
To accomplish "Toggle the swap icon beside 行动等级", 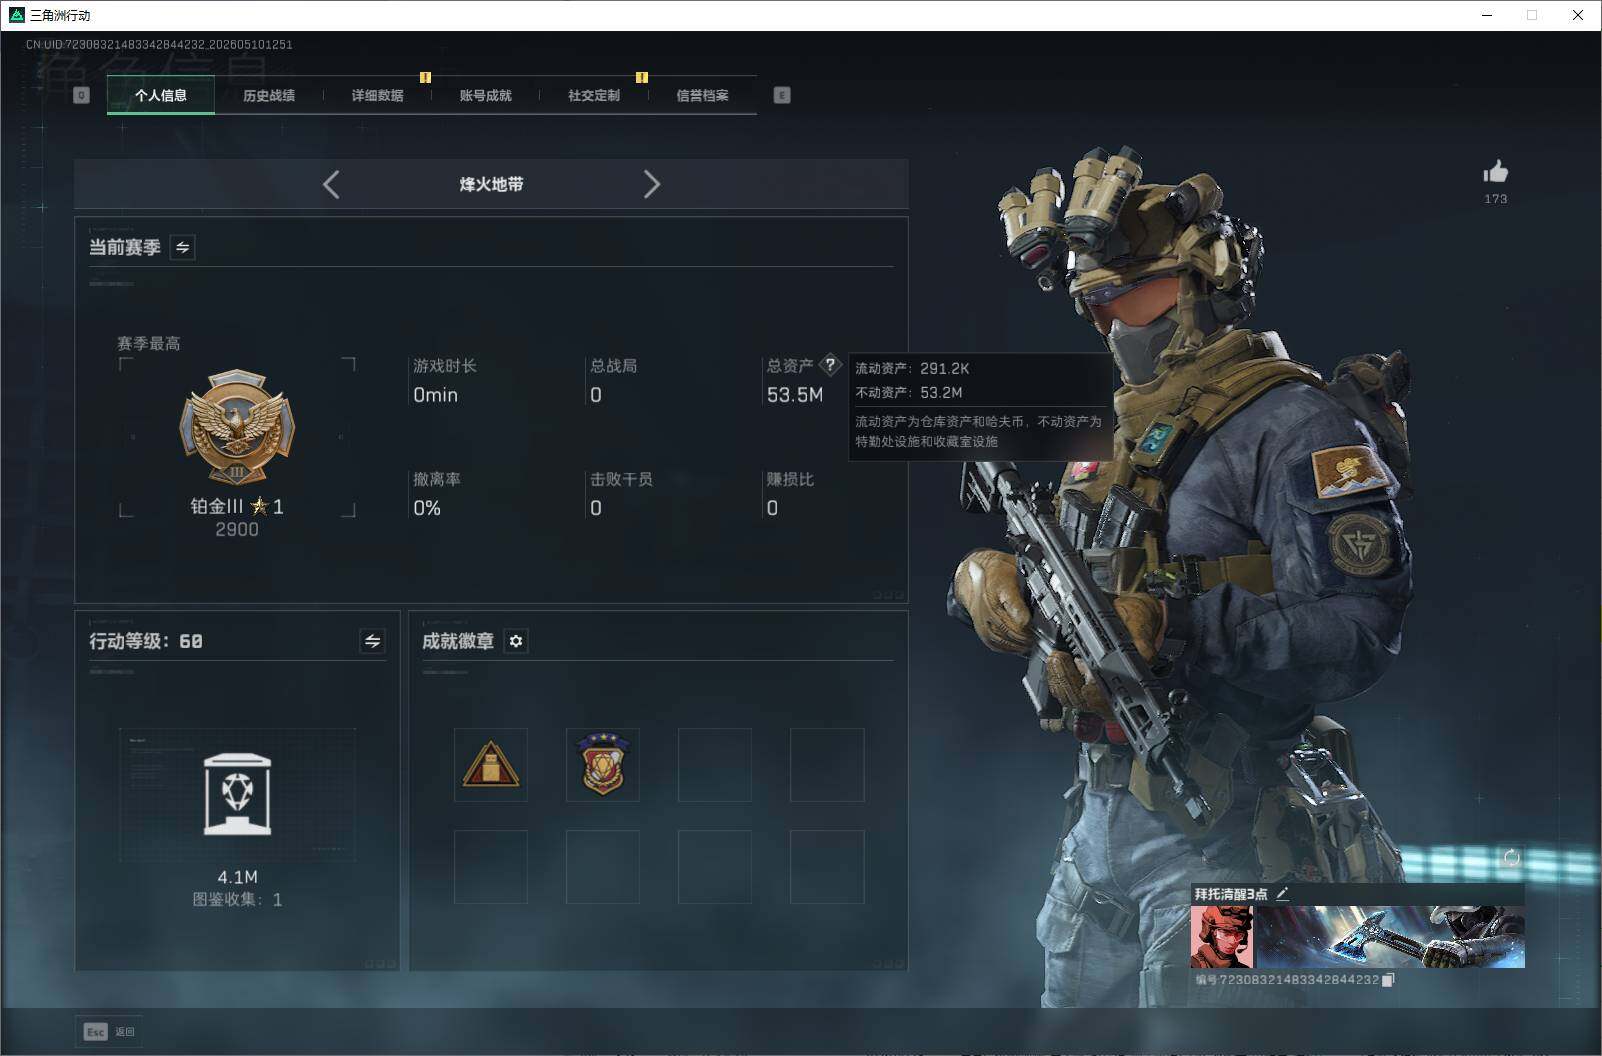I will pos(372,641).
